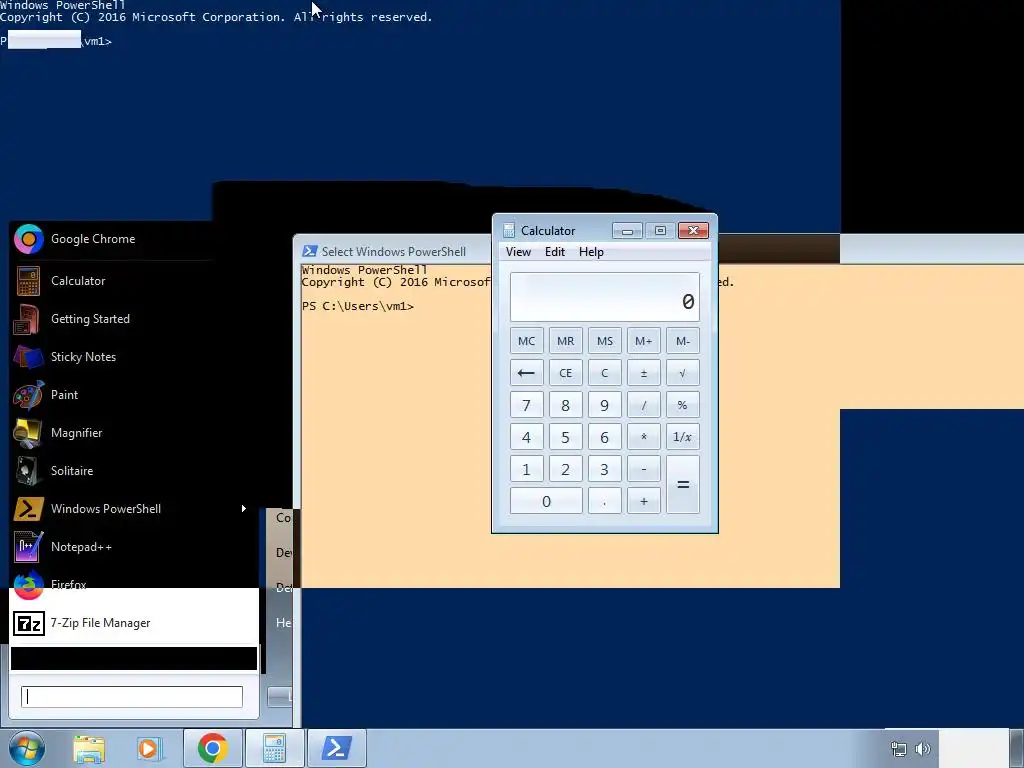Expand Windows PowerShell submenu arrow
Viewport: 1024px width, 768px height.
click(244, 509)
